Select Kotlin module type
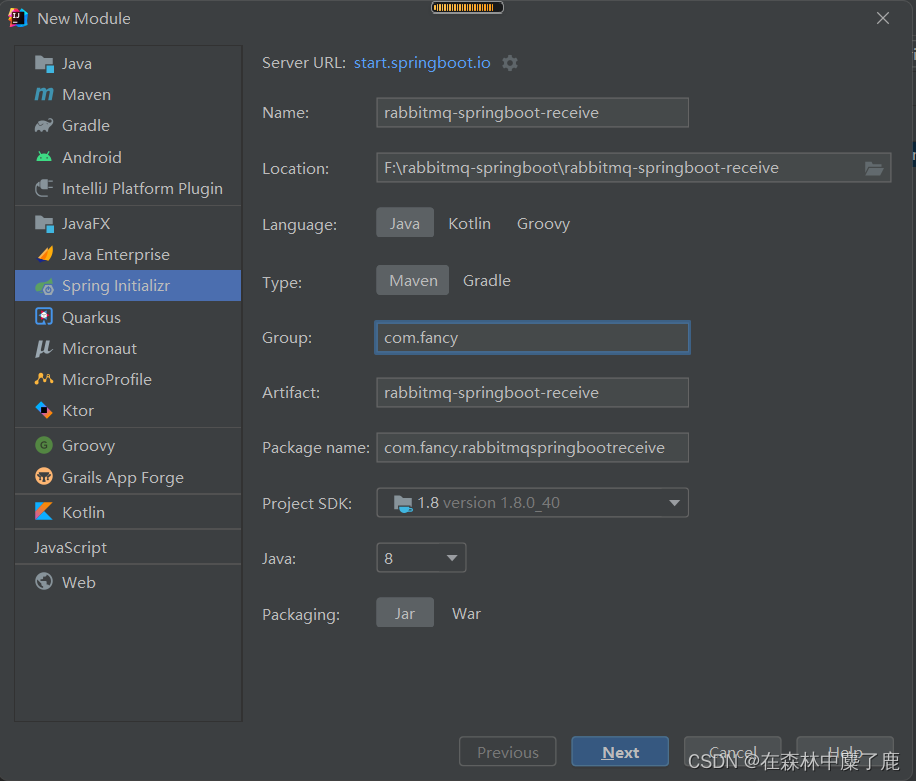This screenshot has width=916, height=781. pyautogui.click(x=128, y=512)
